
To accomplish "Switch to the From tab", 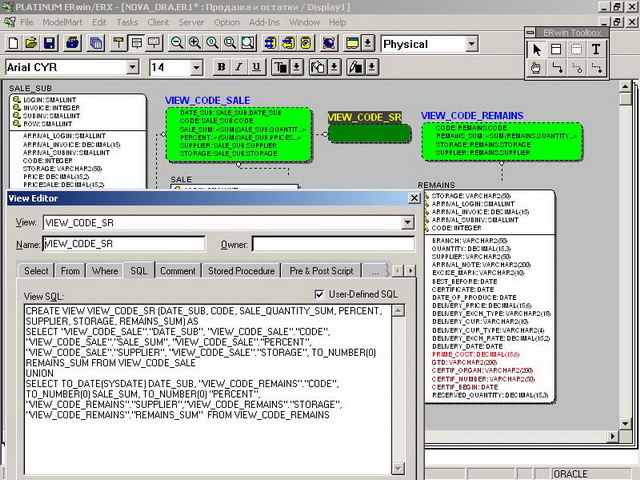I will click(70, 271).
